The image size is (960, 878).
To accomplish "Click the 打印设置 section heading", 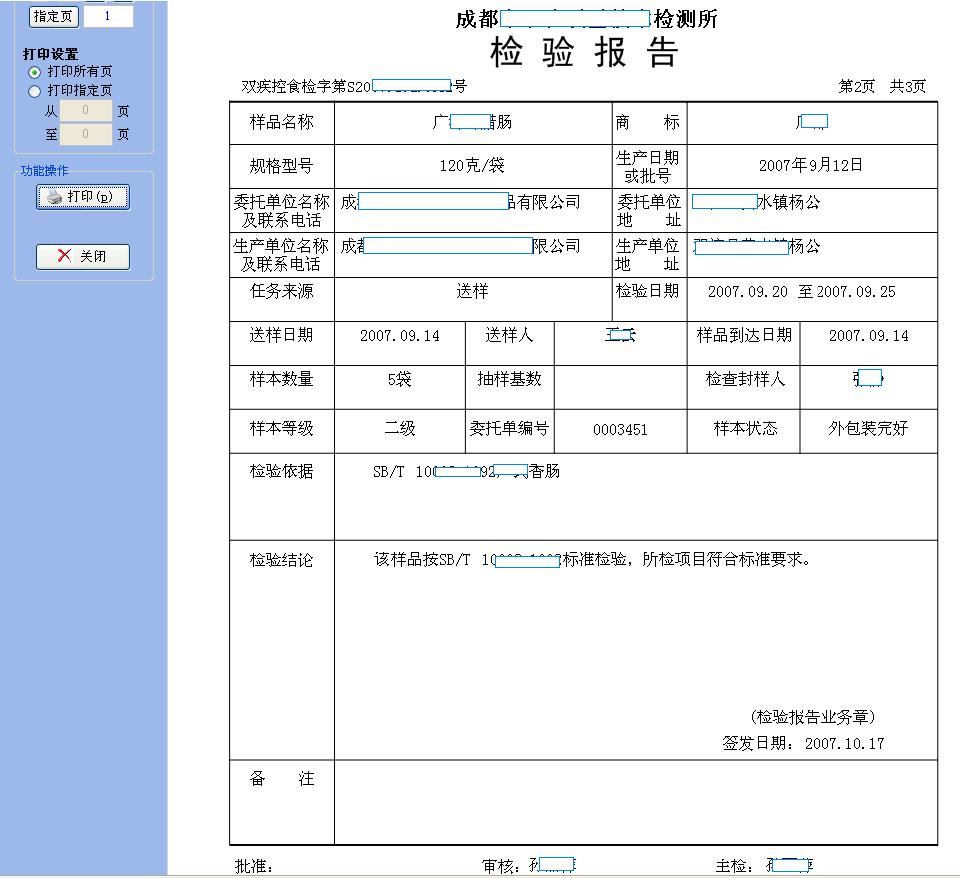I will click(50, 54).
